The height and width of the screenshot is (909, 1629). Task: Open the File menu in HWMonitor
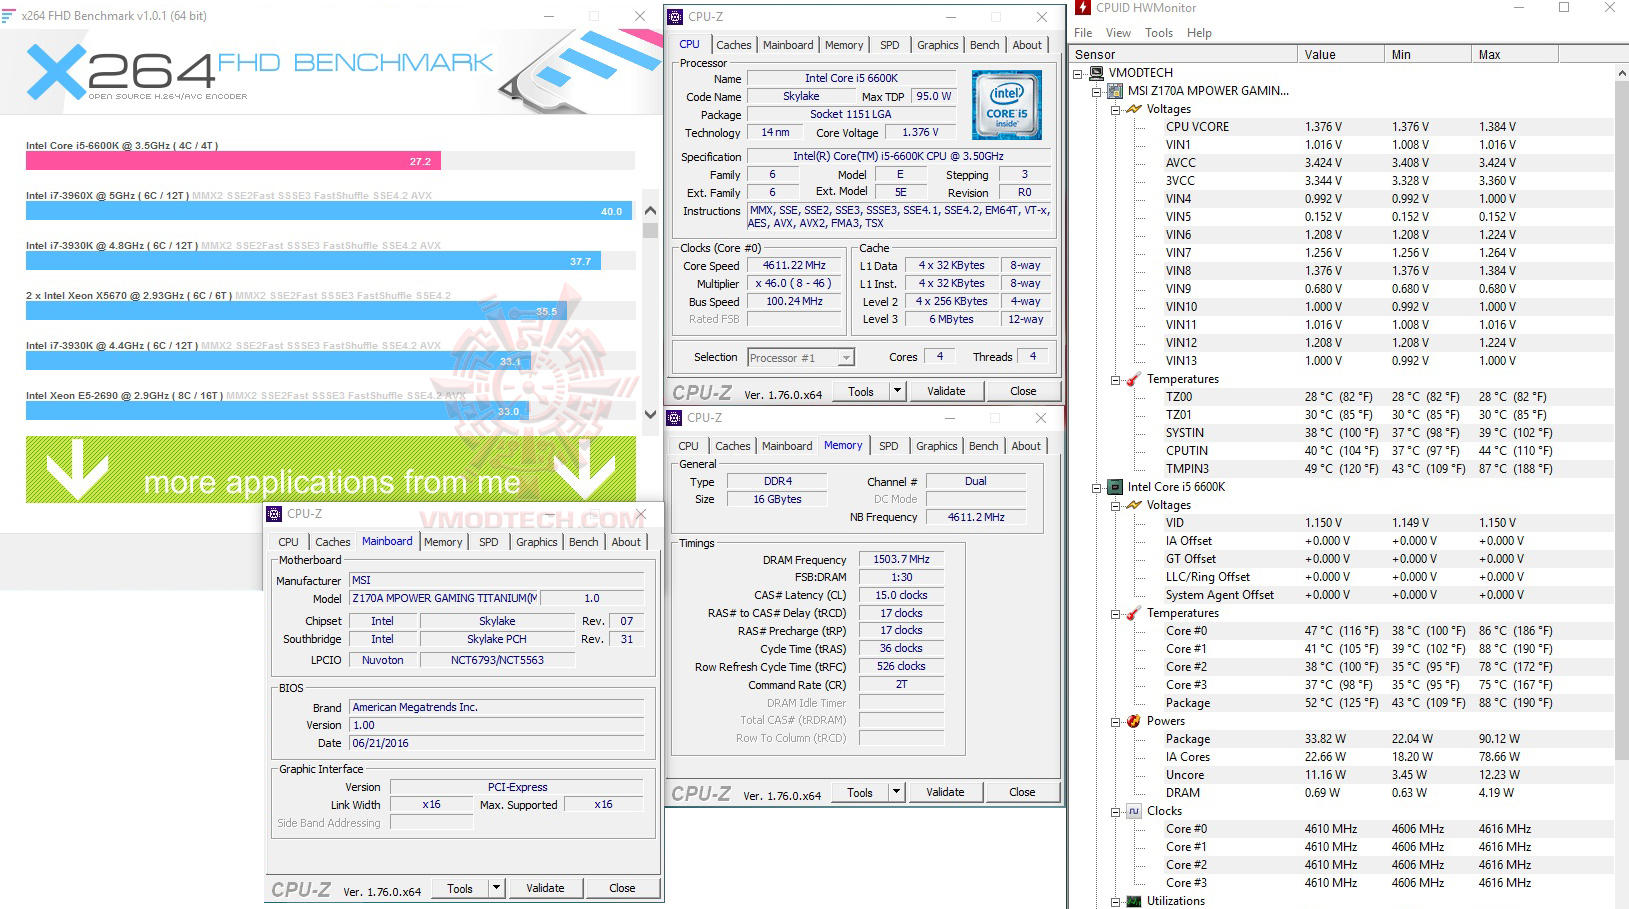click(x=1083, y=33)
